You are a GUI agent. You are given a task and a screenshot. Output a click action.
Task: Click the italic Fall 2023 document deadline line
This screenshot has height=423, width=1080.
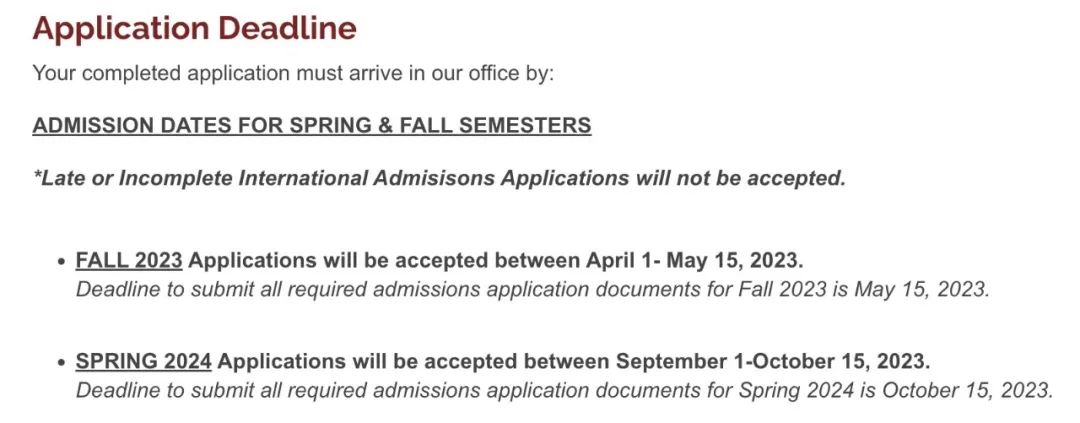pyautogui.click(x=532, y=289)
